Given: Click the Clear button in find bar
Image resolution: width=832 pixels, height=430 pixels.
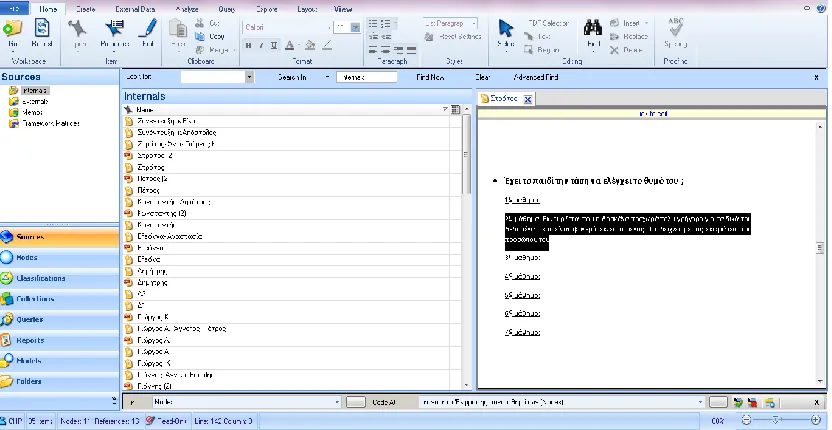Looking at the screenshot, I should pos(482,78).
